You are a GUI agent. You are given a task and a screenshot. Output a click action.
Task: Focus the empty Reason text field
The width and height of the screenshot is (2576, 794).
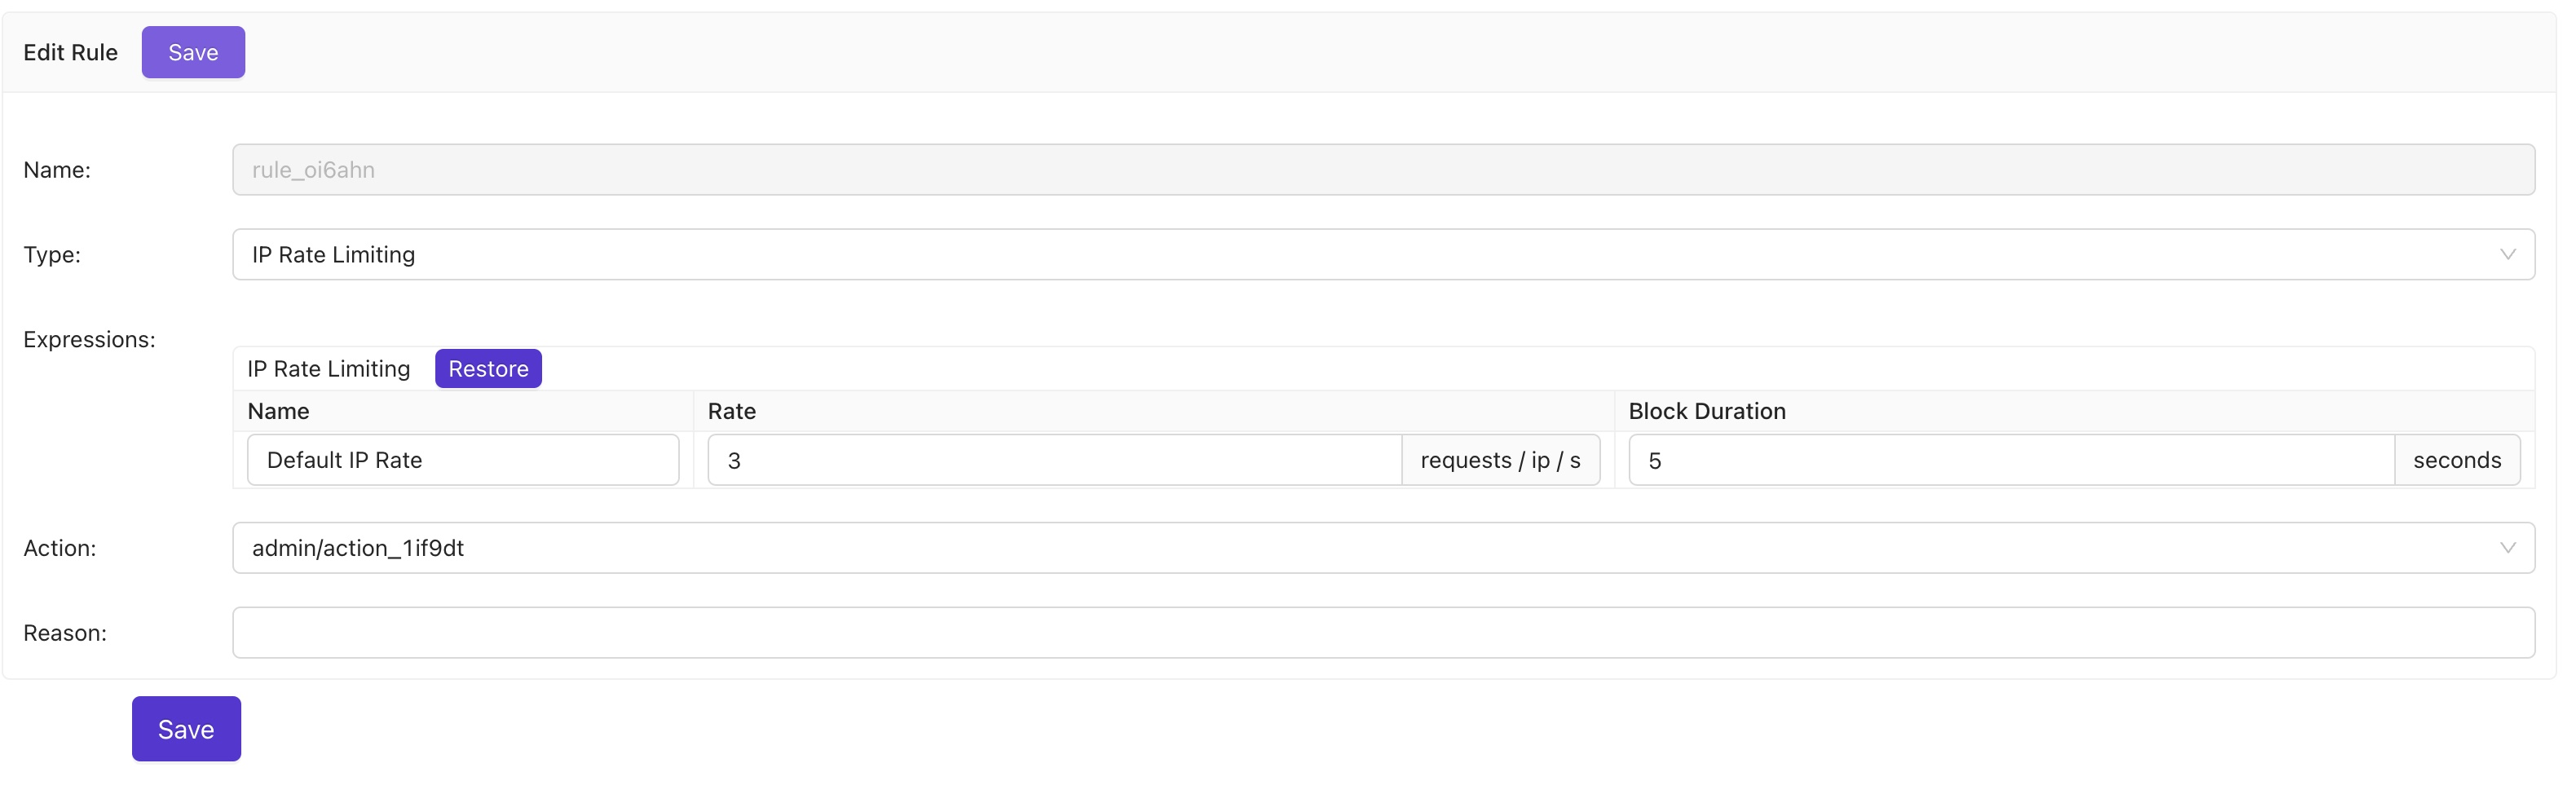[x=1382, y=633]
